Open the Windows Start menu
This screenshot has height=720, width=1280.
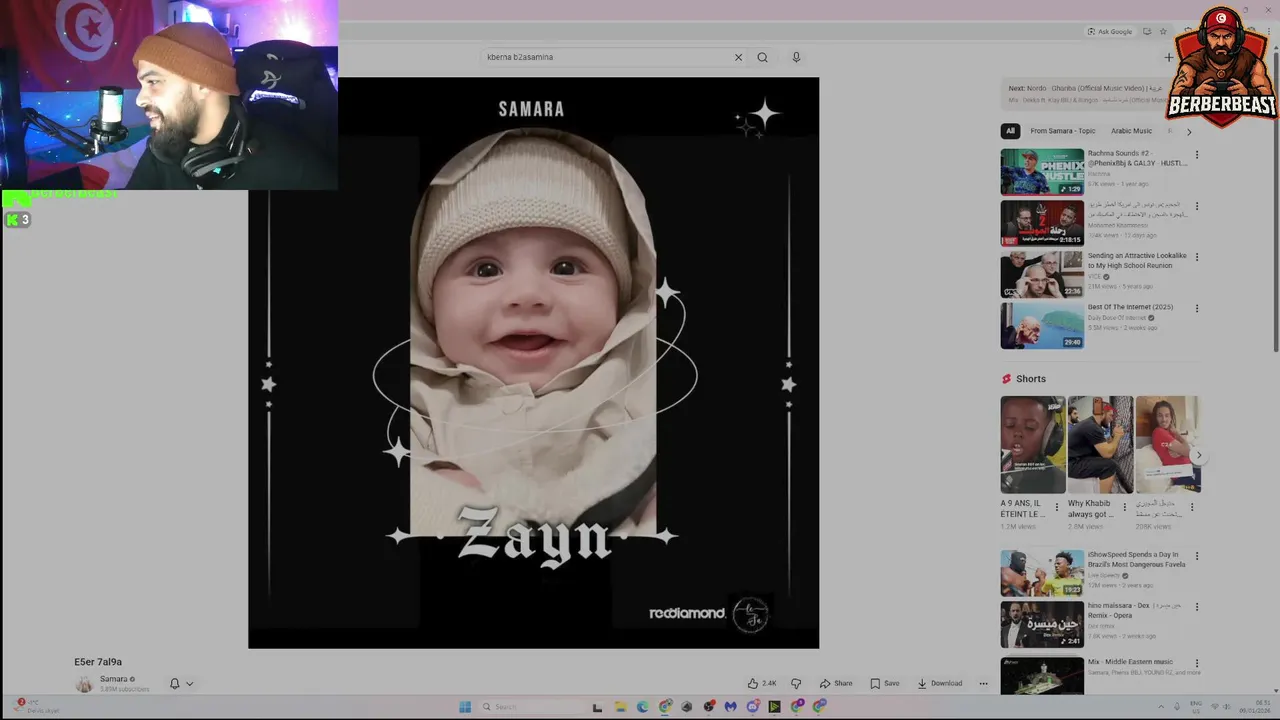465,707
